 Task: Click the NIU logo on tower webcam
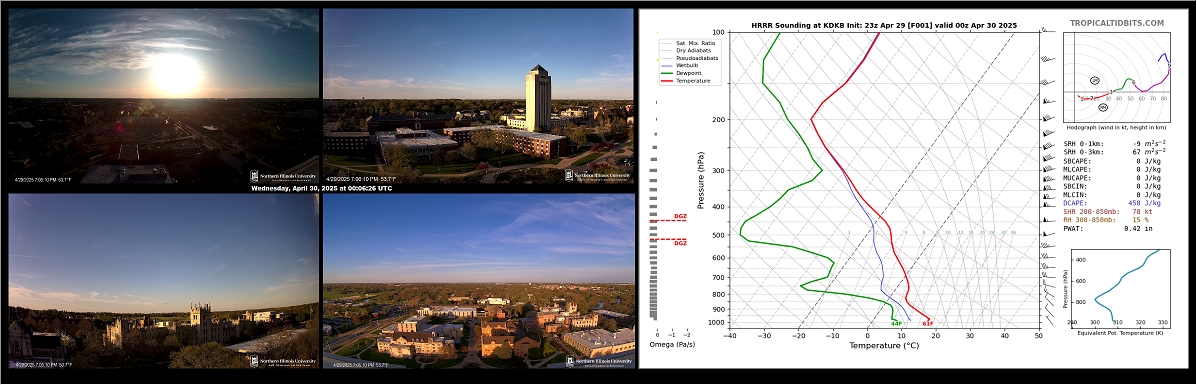coord(598,175)
